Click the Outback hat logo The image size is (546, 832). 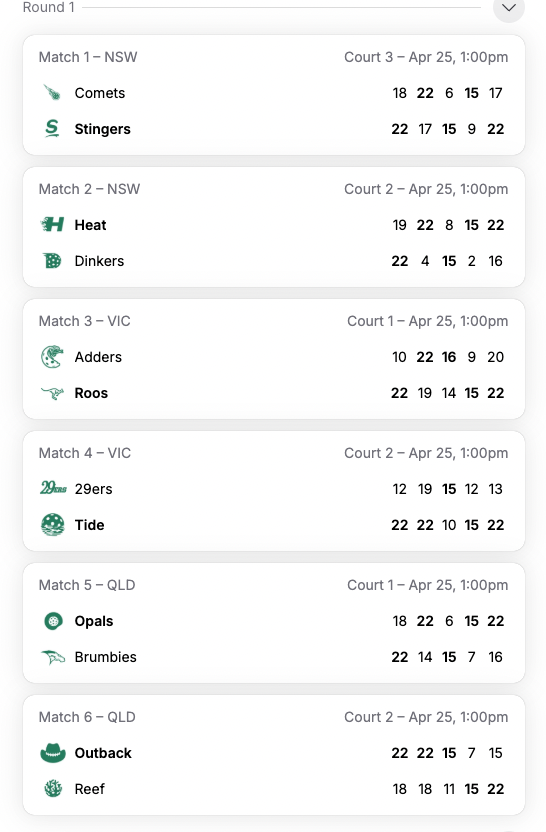pyautogui.click(x=53, y=752)
